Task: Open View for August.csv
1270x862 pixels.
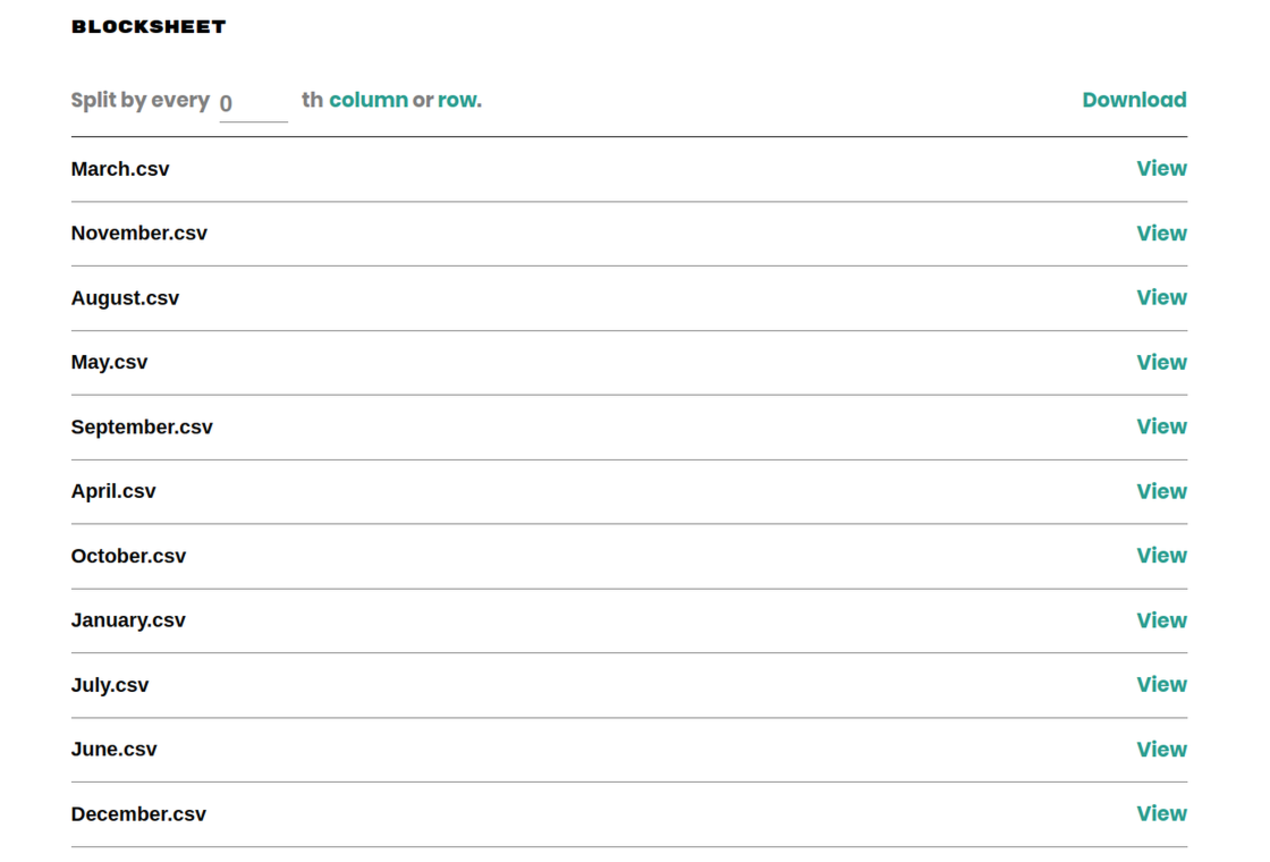Action: 1161,298
